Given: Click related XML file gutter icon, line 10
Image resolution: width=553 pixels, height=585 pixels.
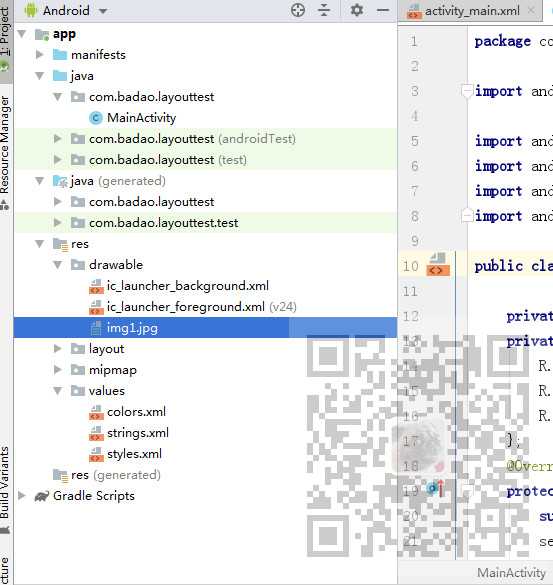Looking at the screenshot, I should click(438, 265).
